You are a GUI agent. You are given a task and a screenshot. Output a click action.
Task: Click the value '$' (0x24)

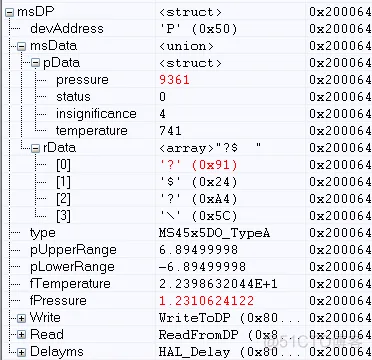[x=198, y=182]
